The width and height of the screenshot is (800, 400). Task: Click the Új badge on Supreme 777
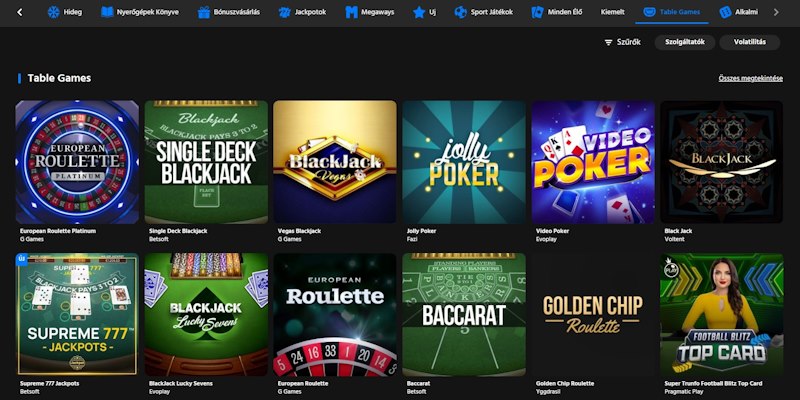tap(21, 259)
